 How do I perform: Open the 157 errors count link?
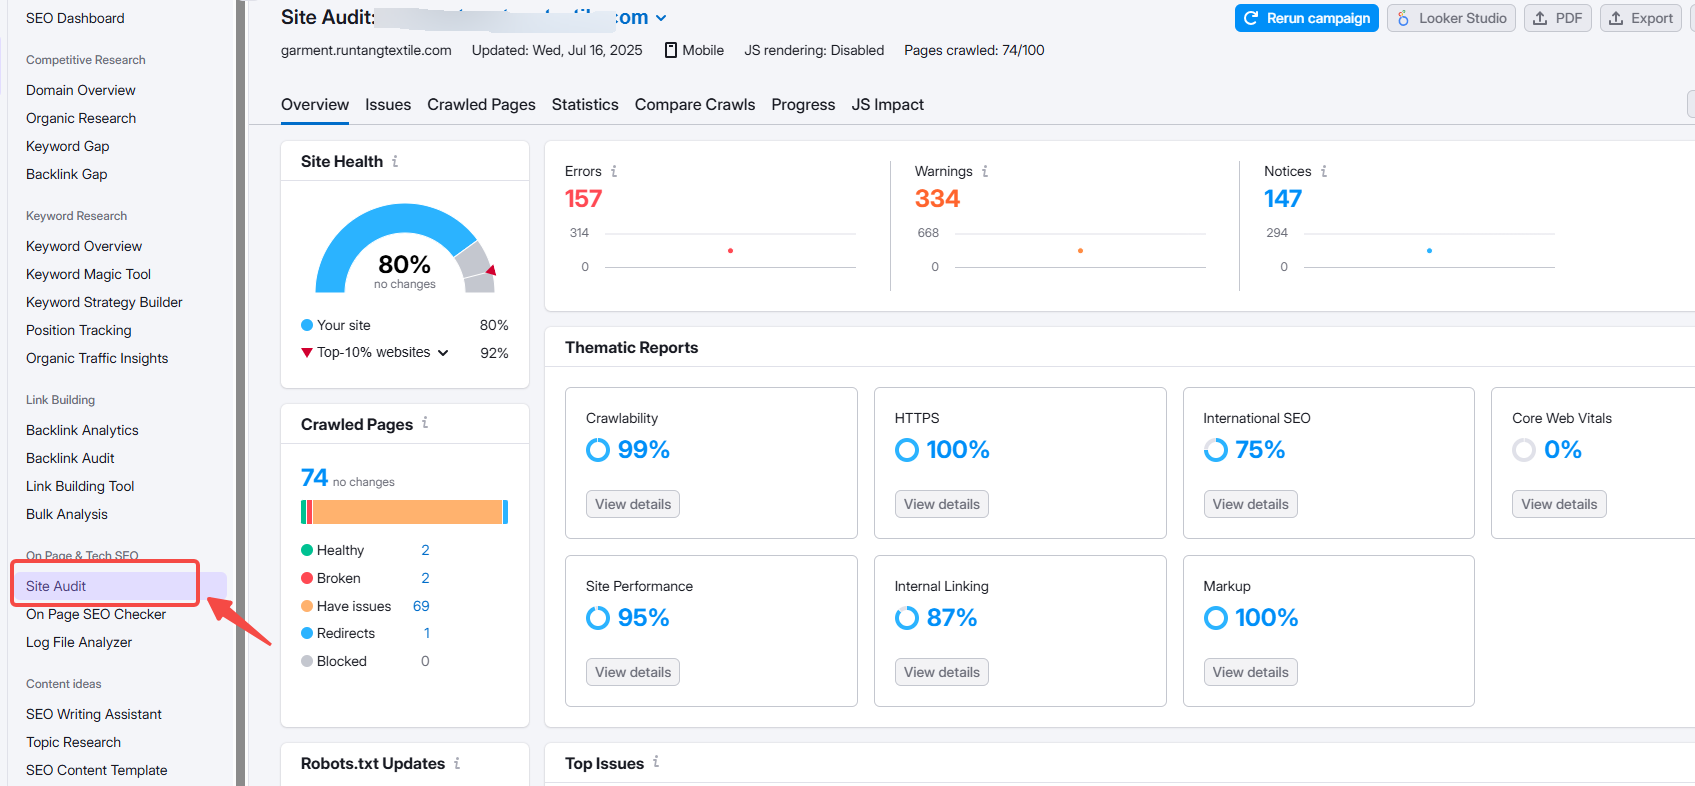pyautogui.click(x=583, y=199)
